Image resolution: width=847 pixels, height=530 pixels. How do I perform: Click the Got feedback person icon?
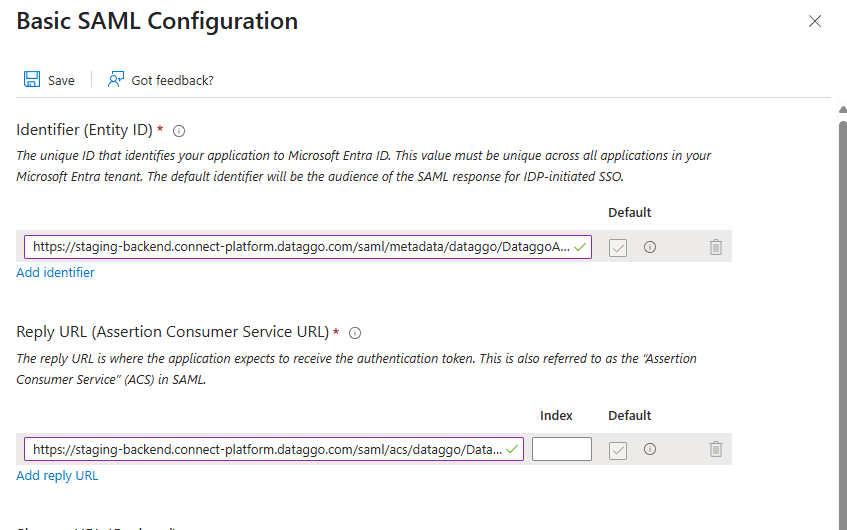[116, 79]
